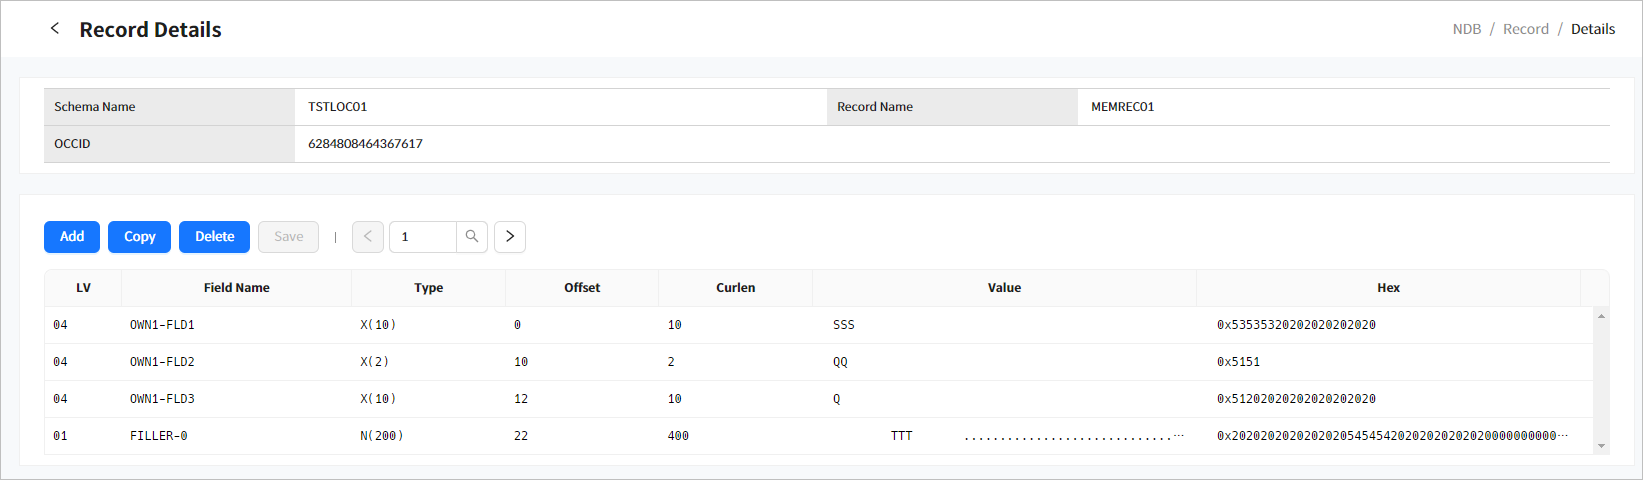Image resolution: width=1643 pixels, height=480 pixels.
Task: Click the Offset column header
Action: 582,288
